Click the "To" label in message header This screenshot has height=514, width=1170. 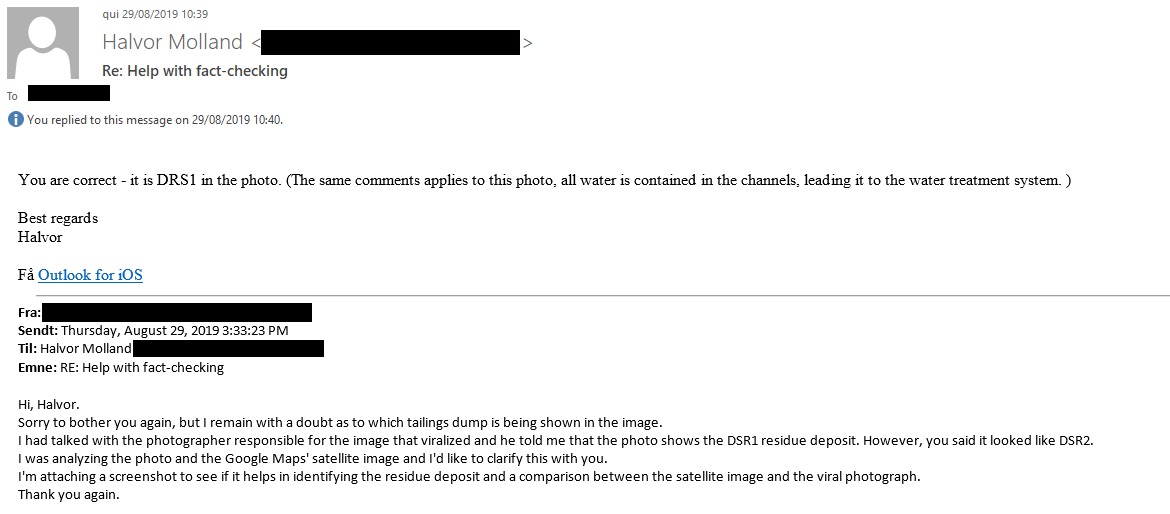pyautogui.click(x=12, y=96)
